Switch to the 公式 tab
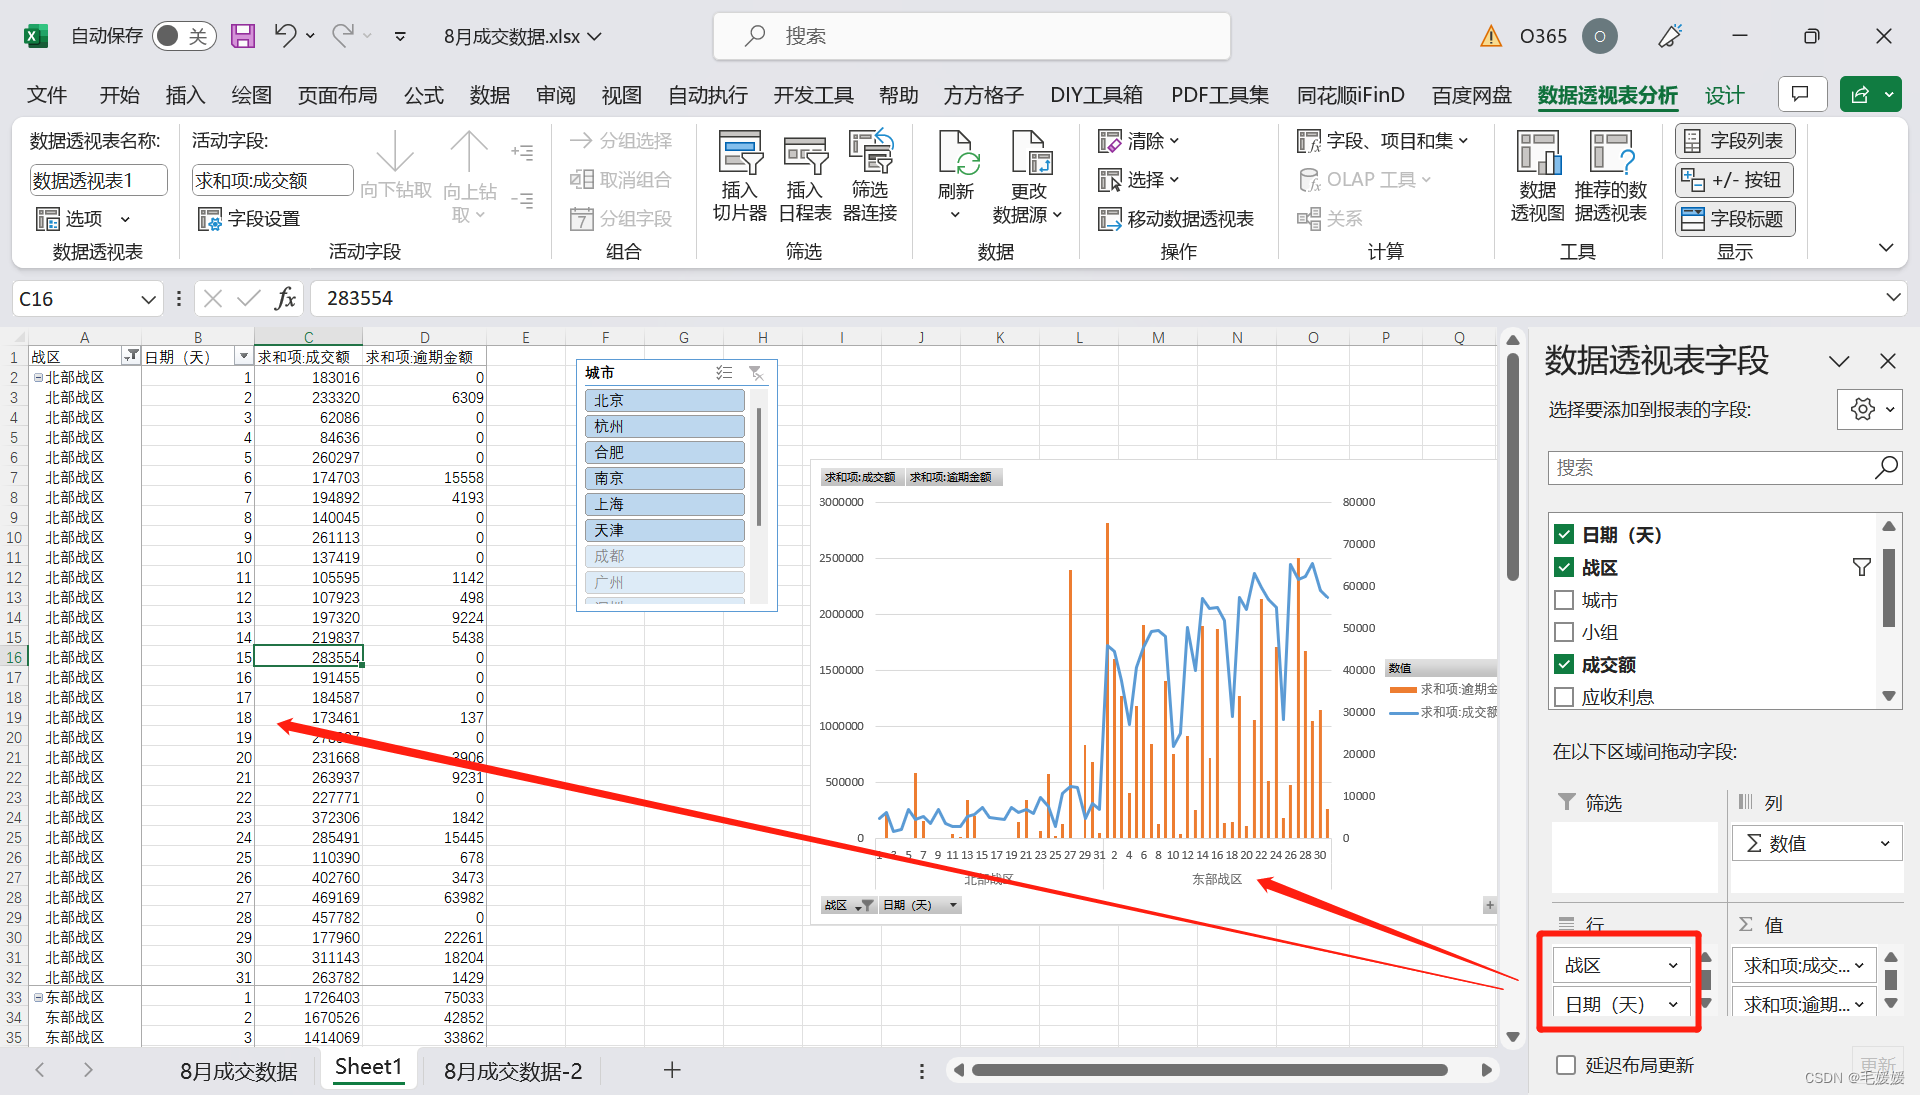Viewport: 1920px width, 1095px height. [x=424, y=95]
